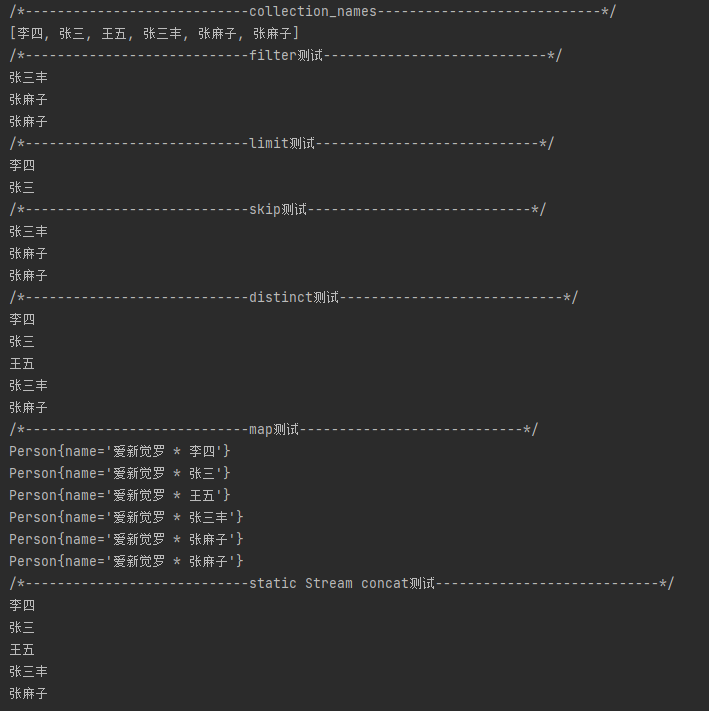The height and width of the screenshot is (711, 709).
Task: Click the static Stream concat测试 header
Action: (341, 584)
